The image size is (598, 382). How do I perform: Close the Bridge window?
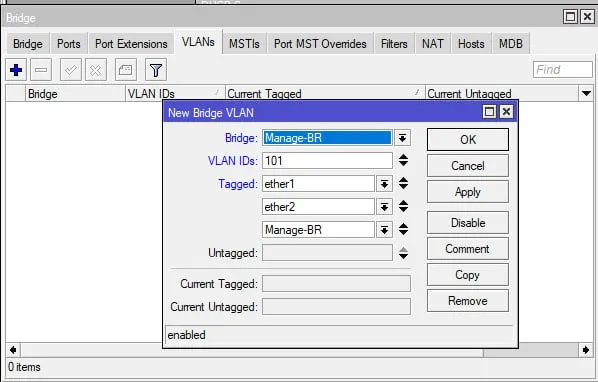tap(587, 17)
